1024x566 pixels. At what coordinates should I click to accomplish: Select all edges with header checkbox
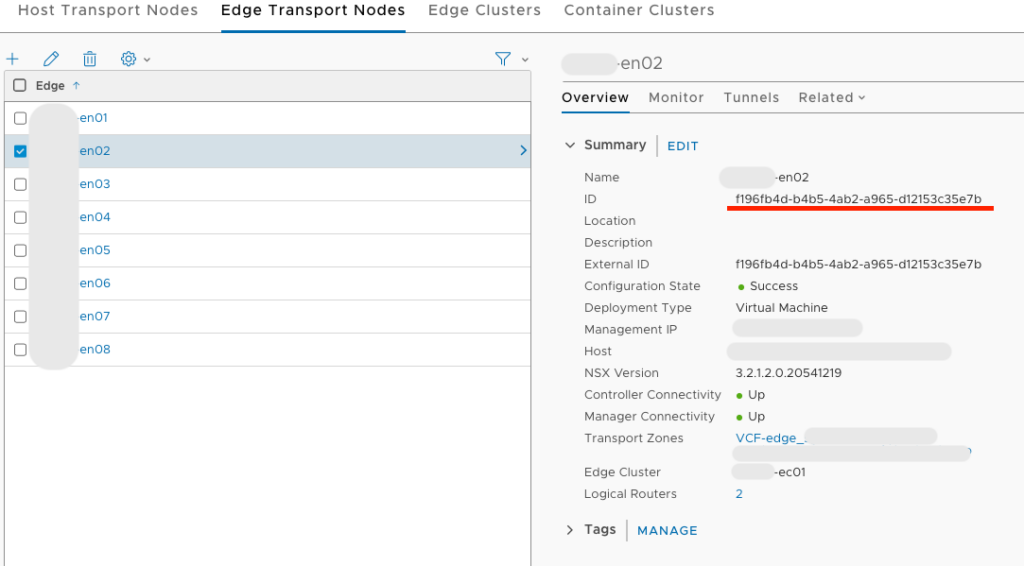(x=20, y=86)
